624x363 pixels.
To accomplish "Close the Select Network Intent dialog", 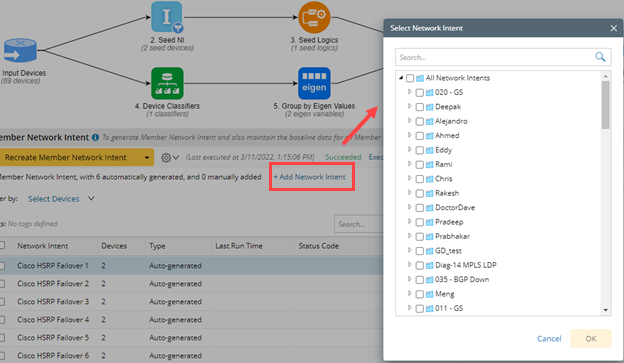I will click(x=613, y=28).
